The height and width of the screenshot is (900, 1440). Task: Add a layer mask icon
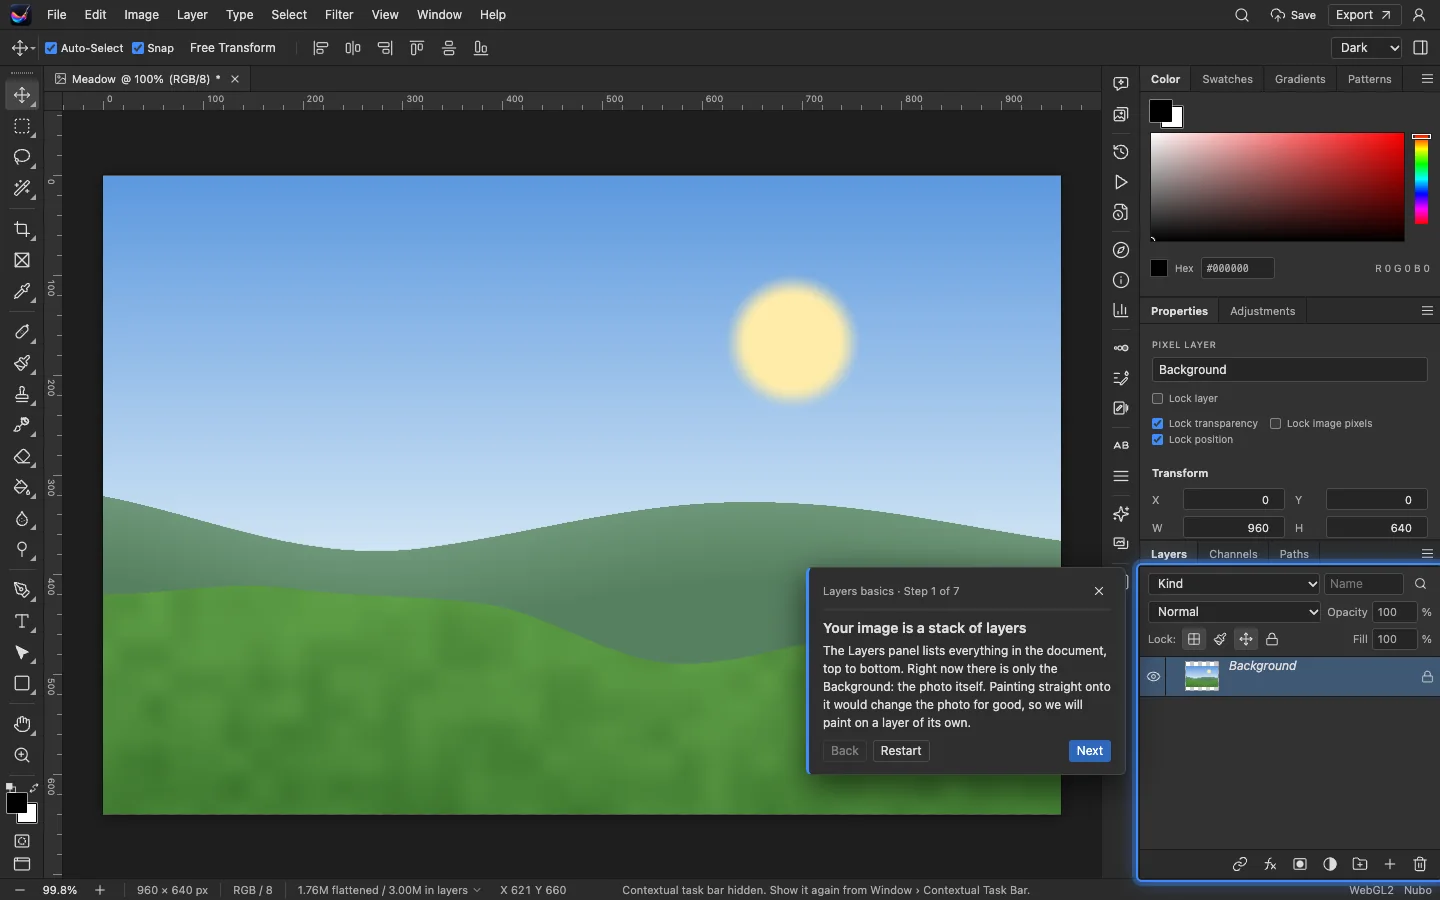click(x=1300, y=864)
